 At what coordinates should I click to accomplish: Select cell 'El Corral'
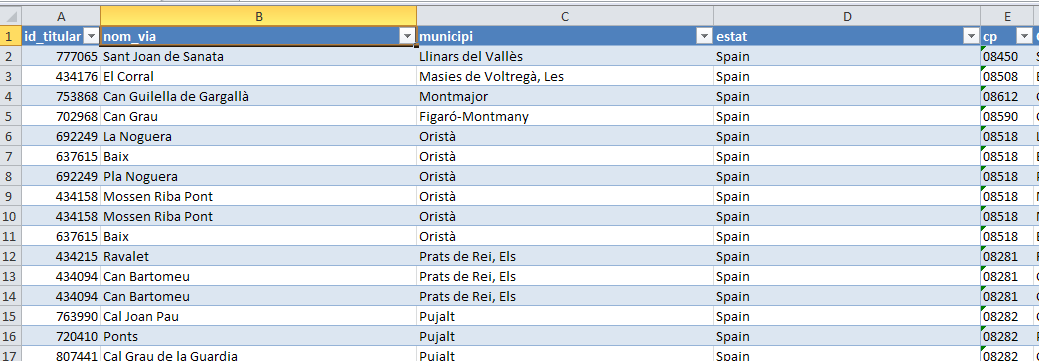tap(258, 77)
